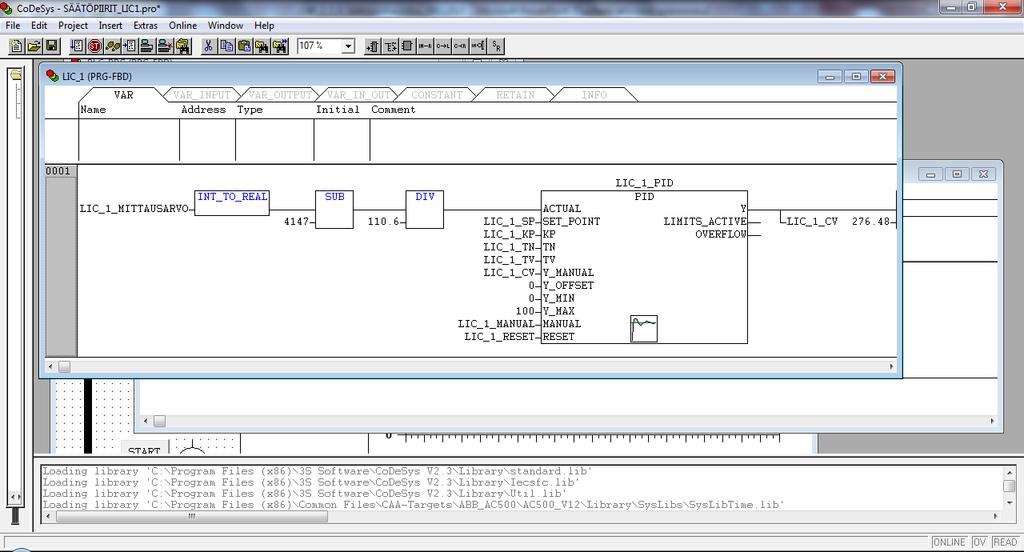This screenshot has height=552, width=1024.
Task: Toggle breakpoint toolbar icon
Action: 129,46
